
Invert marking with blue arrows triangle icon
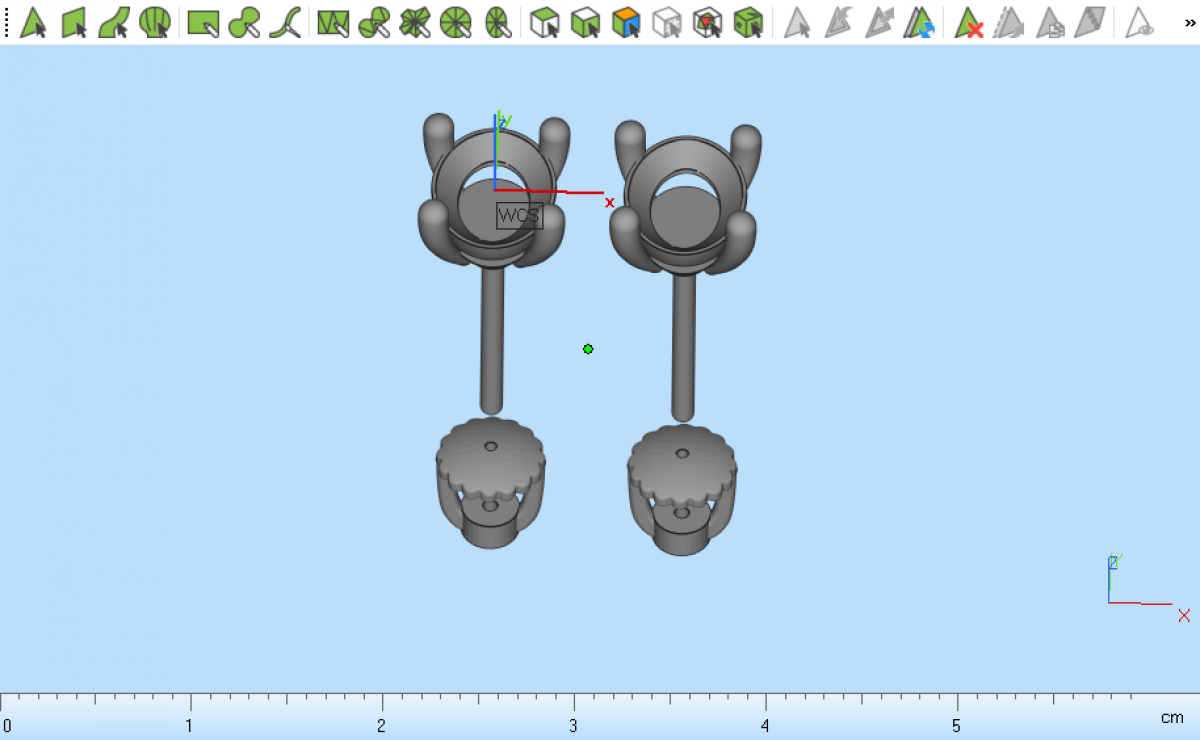tap(920, 22)
